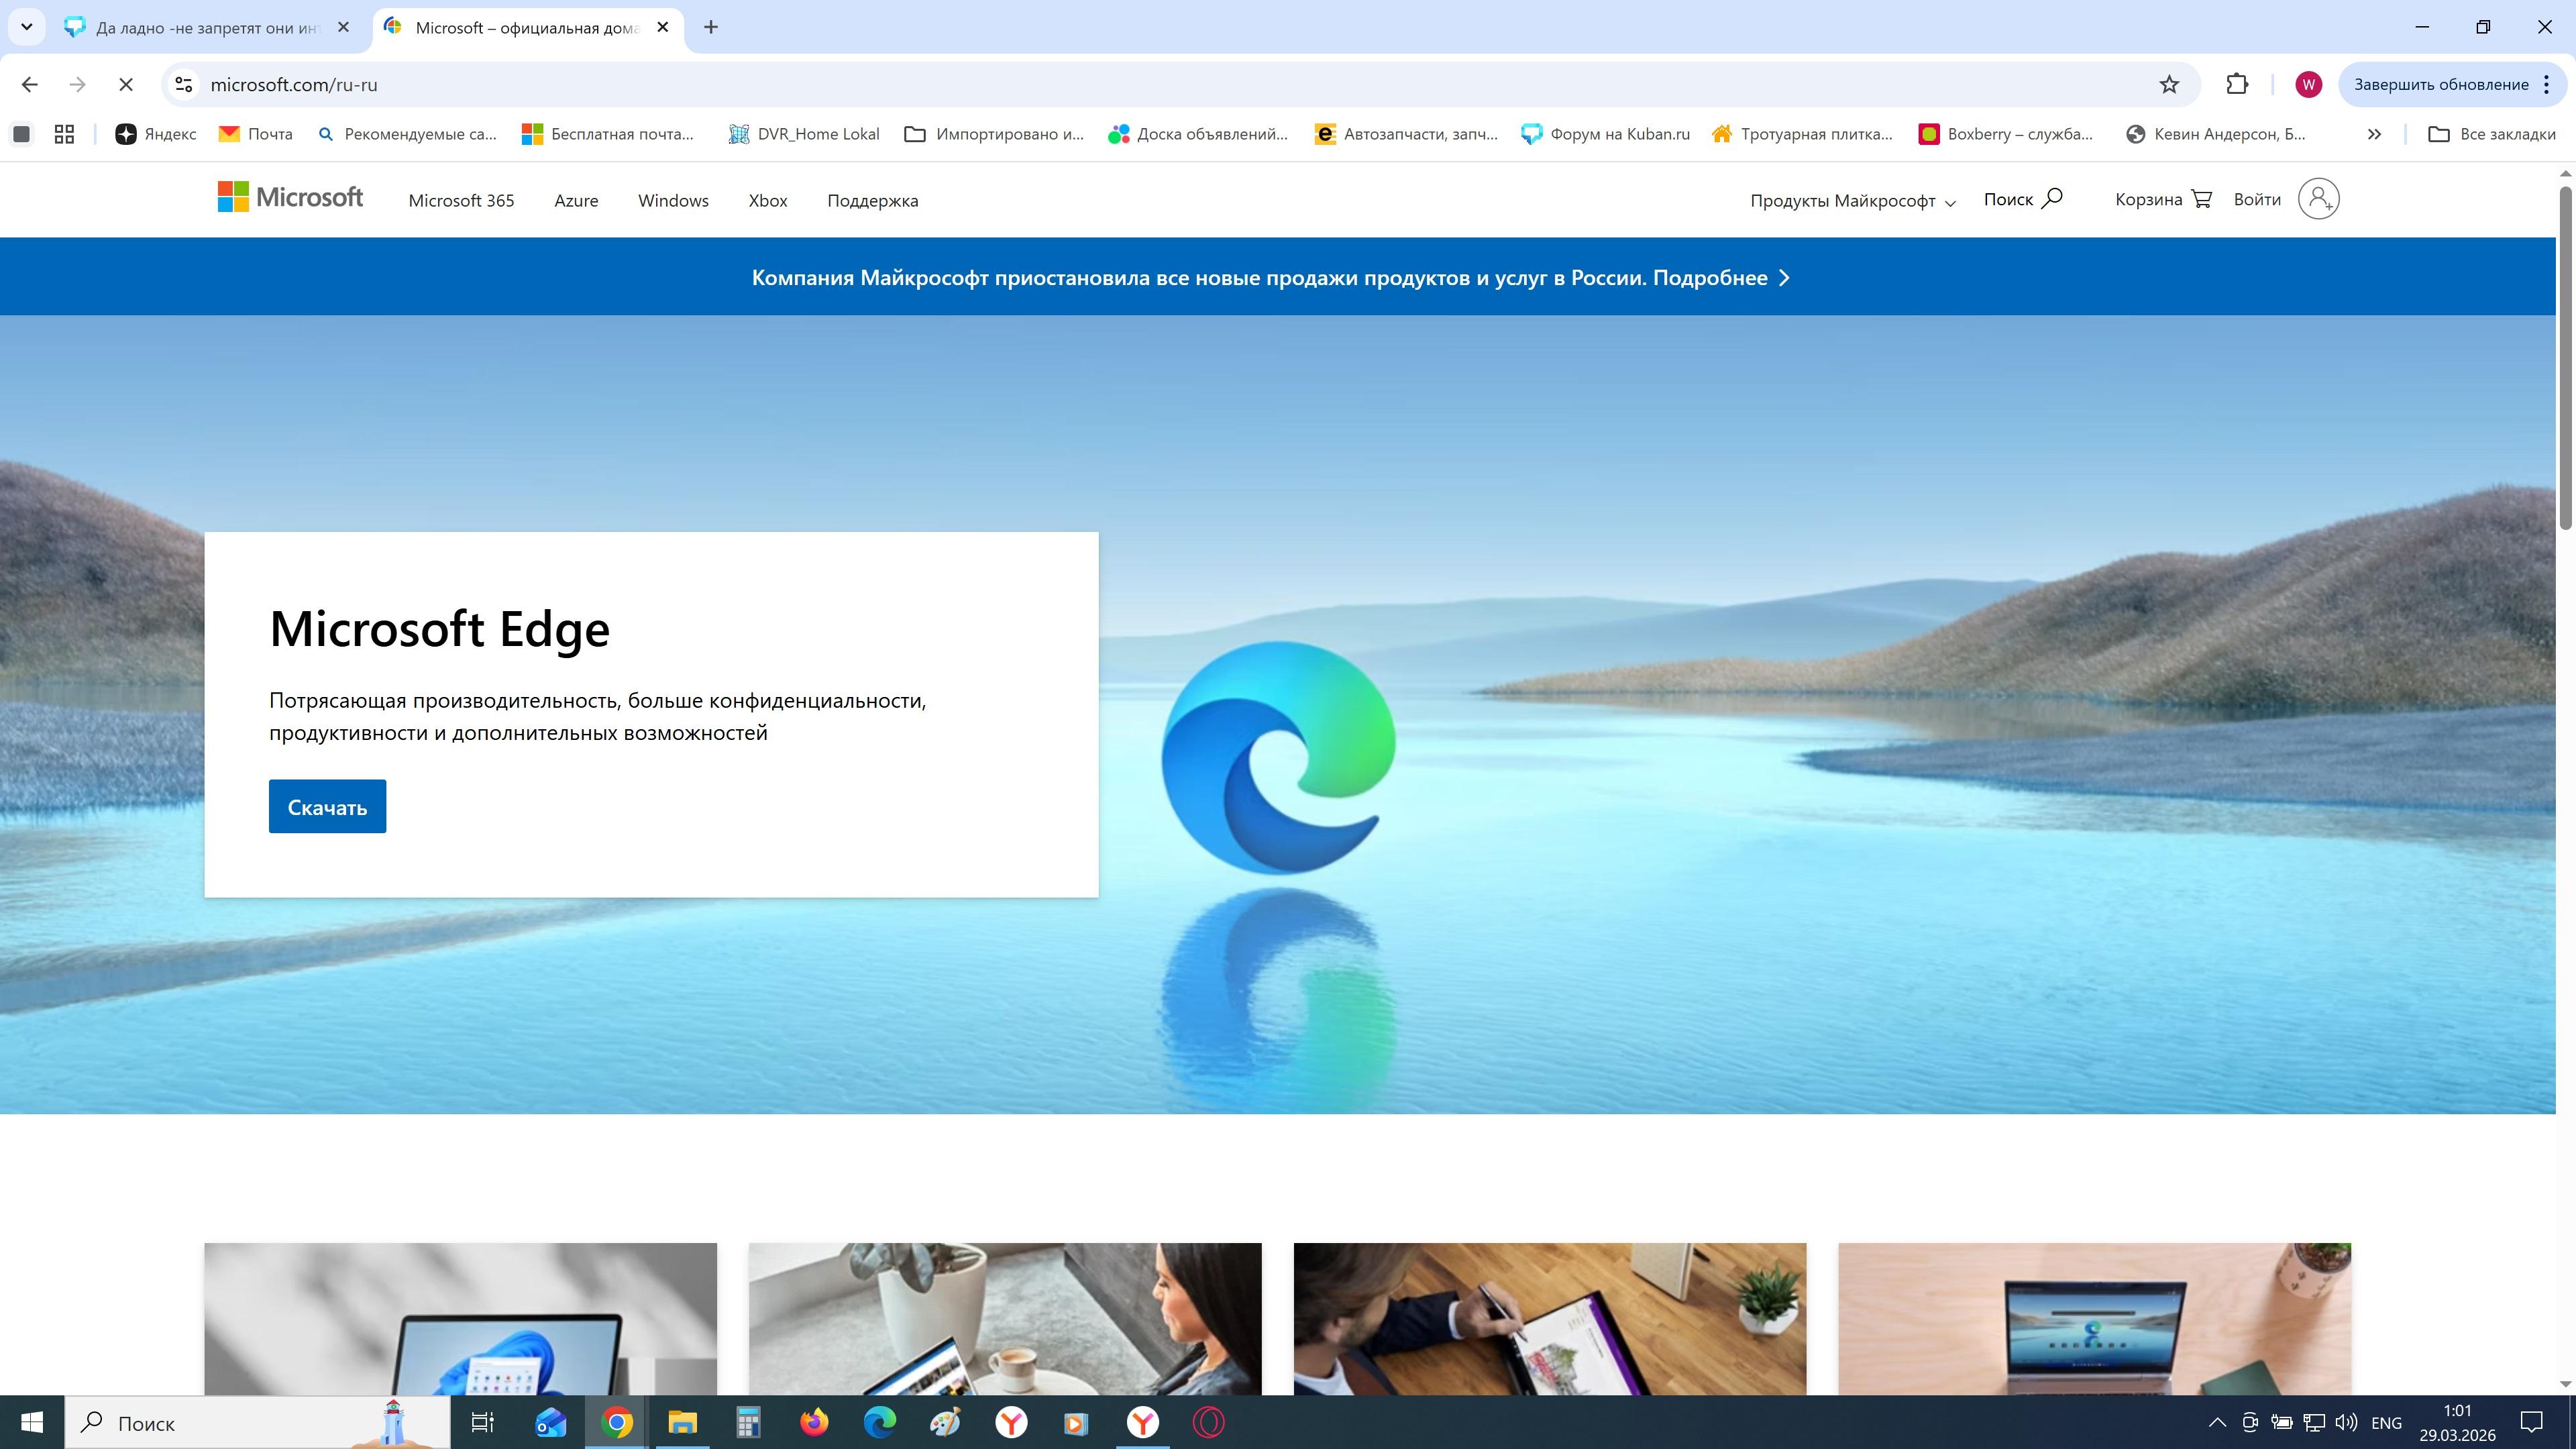Open Opera browser from taskbar

(1208, 1422)
